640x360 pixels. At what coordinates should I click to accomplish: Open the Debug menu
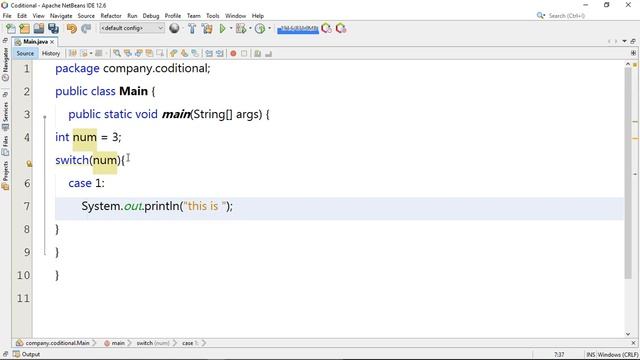coord(151,16)
